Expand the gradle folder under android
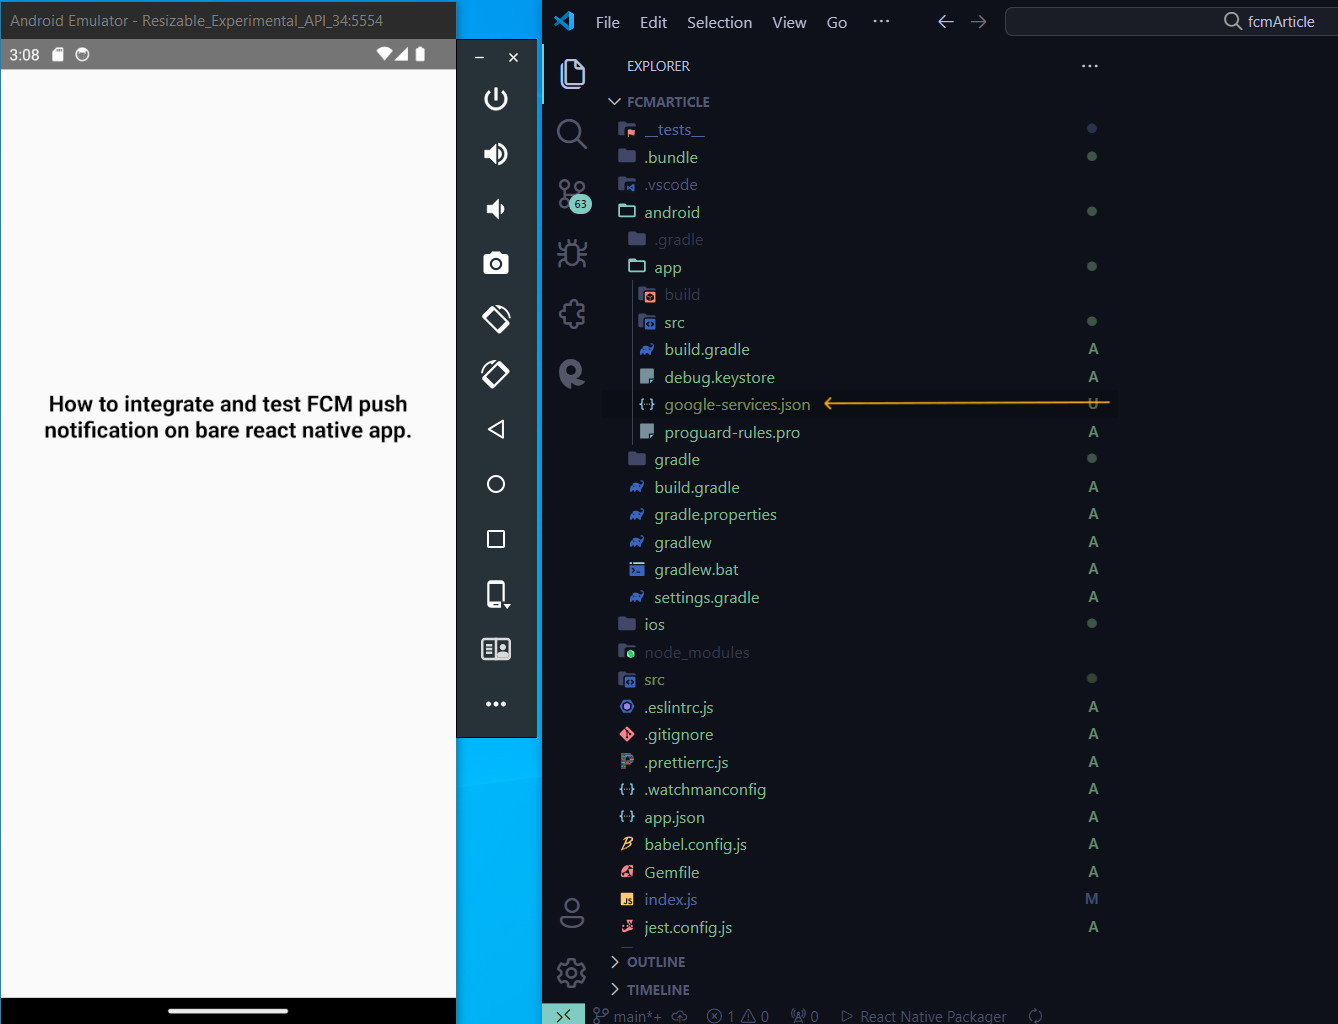1338x1024 pixels. [x=860, y=460]
